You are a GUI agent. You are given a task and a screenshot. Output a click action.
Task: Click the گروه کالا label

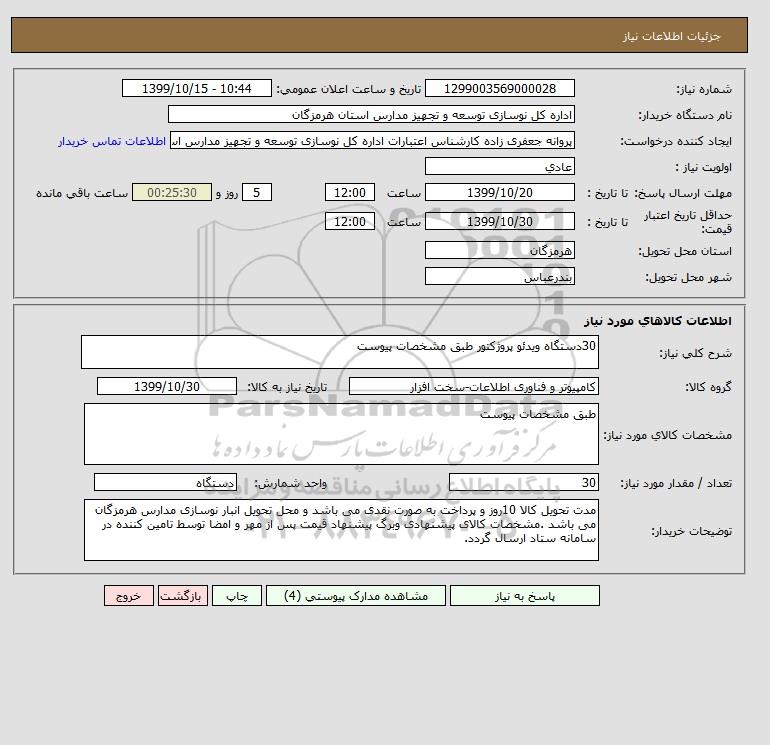tap(709, 387)
